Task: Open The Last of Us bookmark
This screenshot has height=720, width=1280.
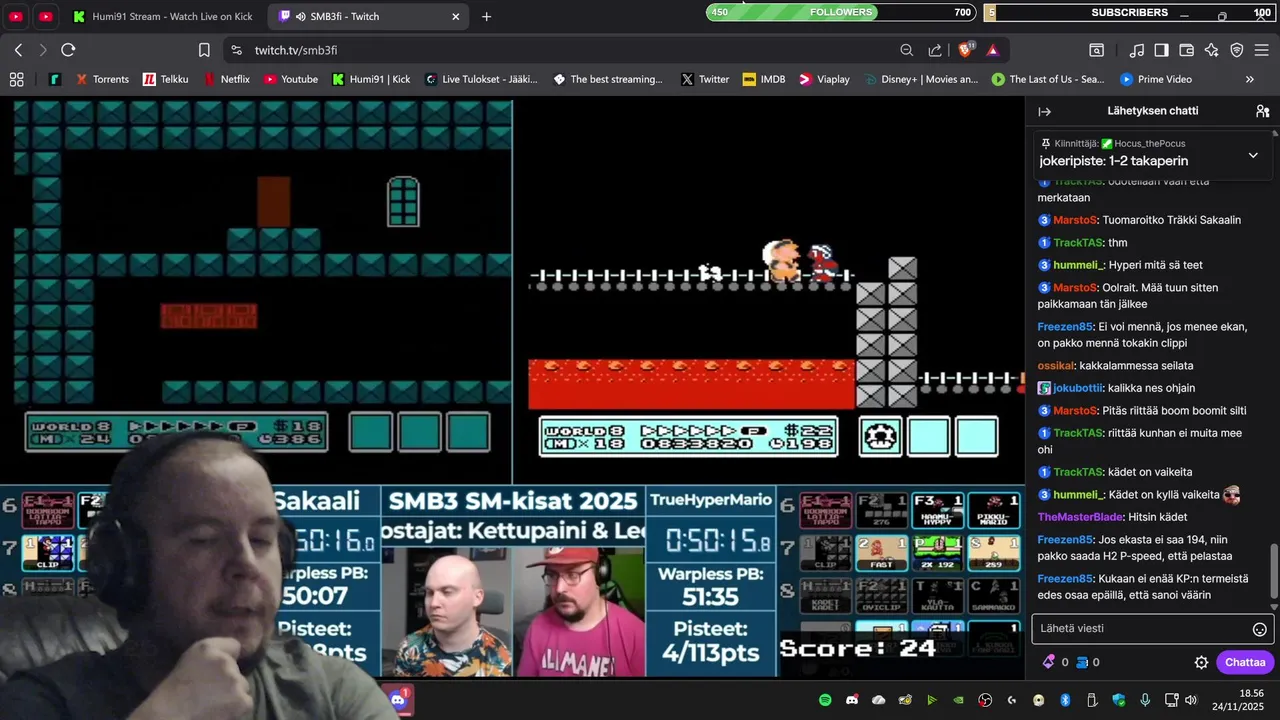Action: 1048,79
